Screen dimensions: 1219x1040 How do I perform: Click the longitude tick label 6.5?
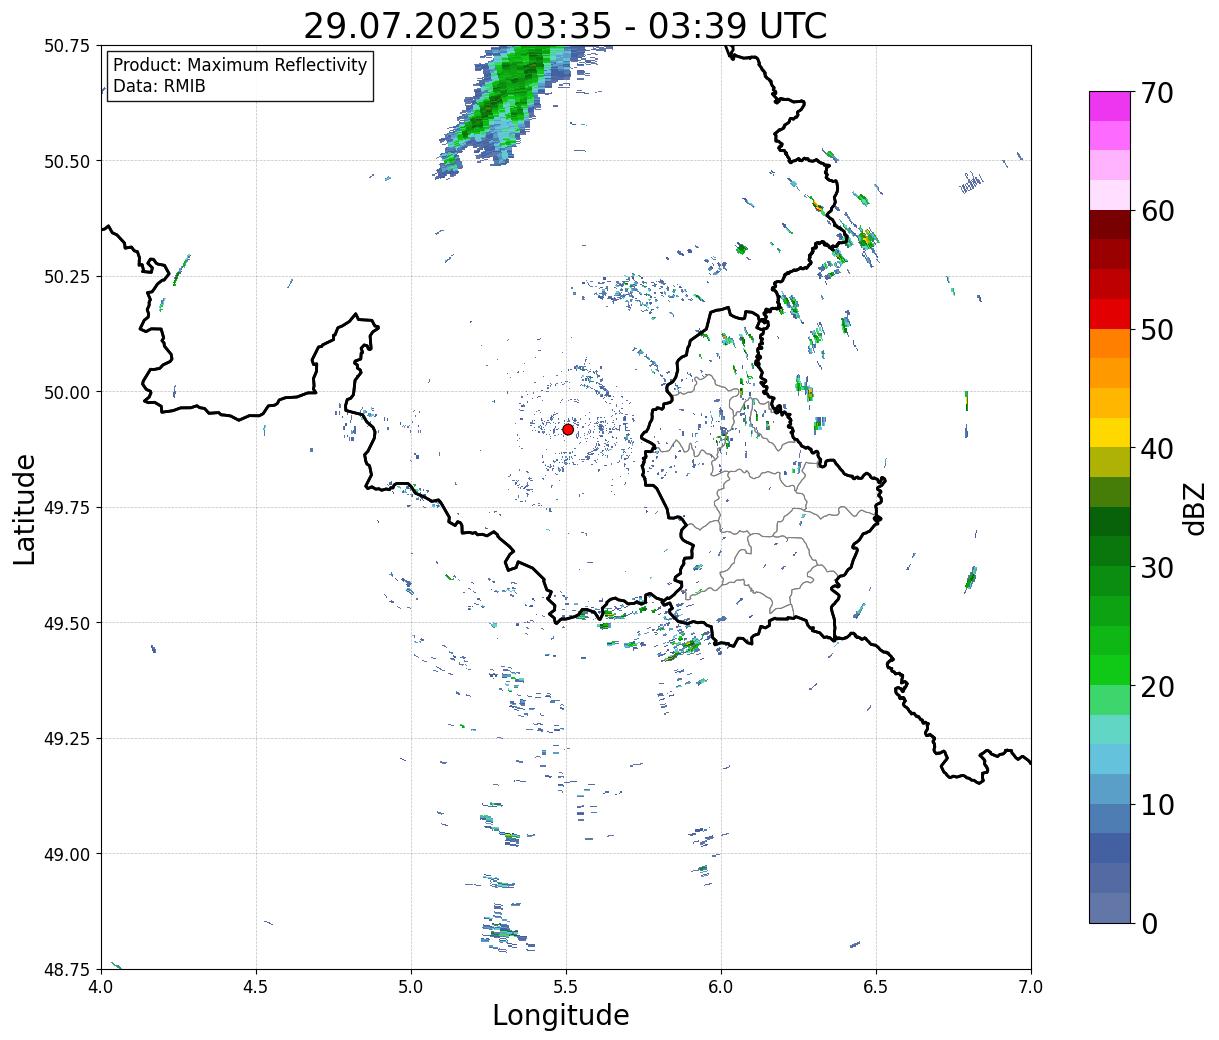coord(876,986)
